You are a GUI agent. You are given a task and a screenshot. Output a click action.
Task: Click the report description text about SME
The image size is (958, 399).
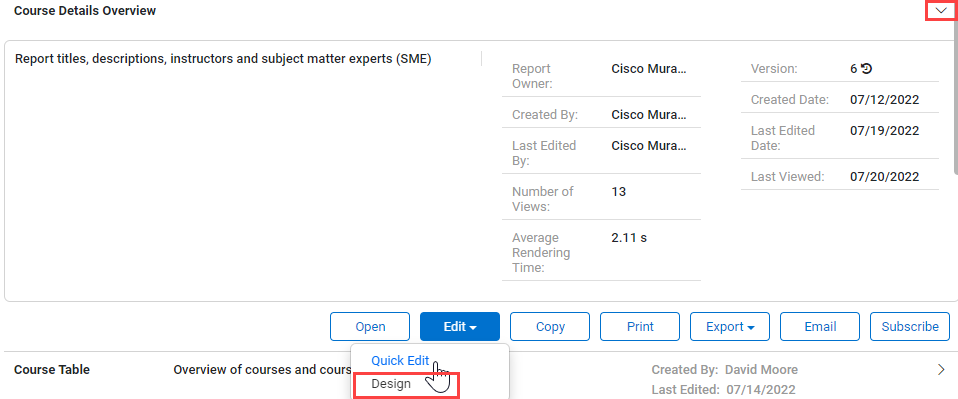pos(223,59)
